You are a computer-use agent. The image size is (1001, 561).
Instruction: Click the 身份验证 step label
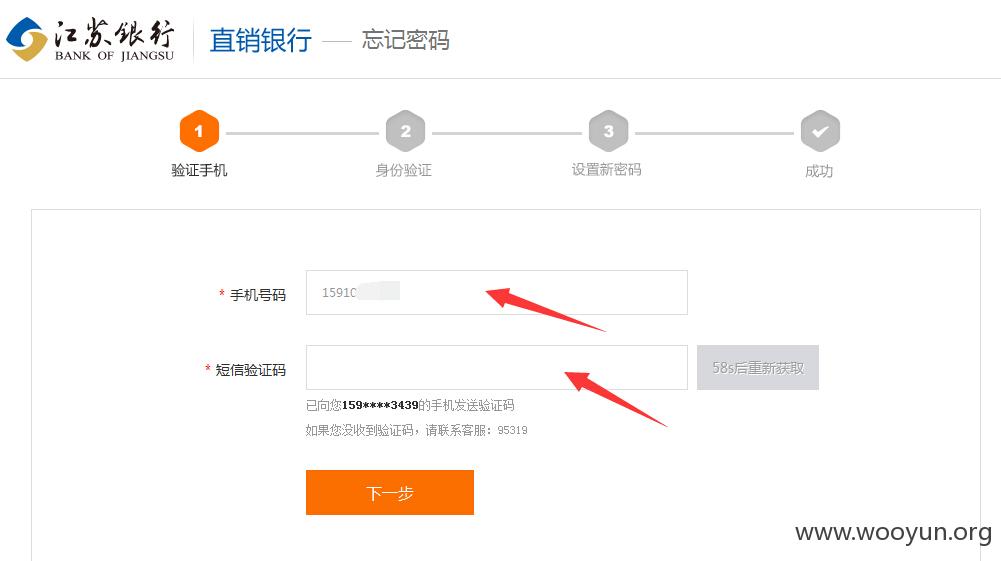pos(403,170)
